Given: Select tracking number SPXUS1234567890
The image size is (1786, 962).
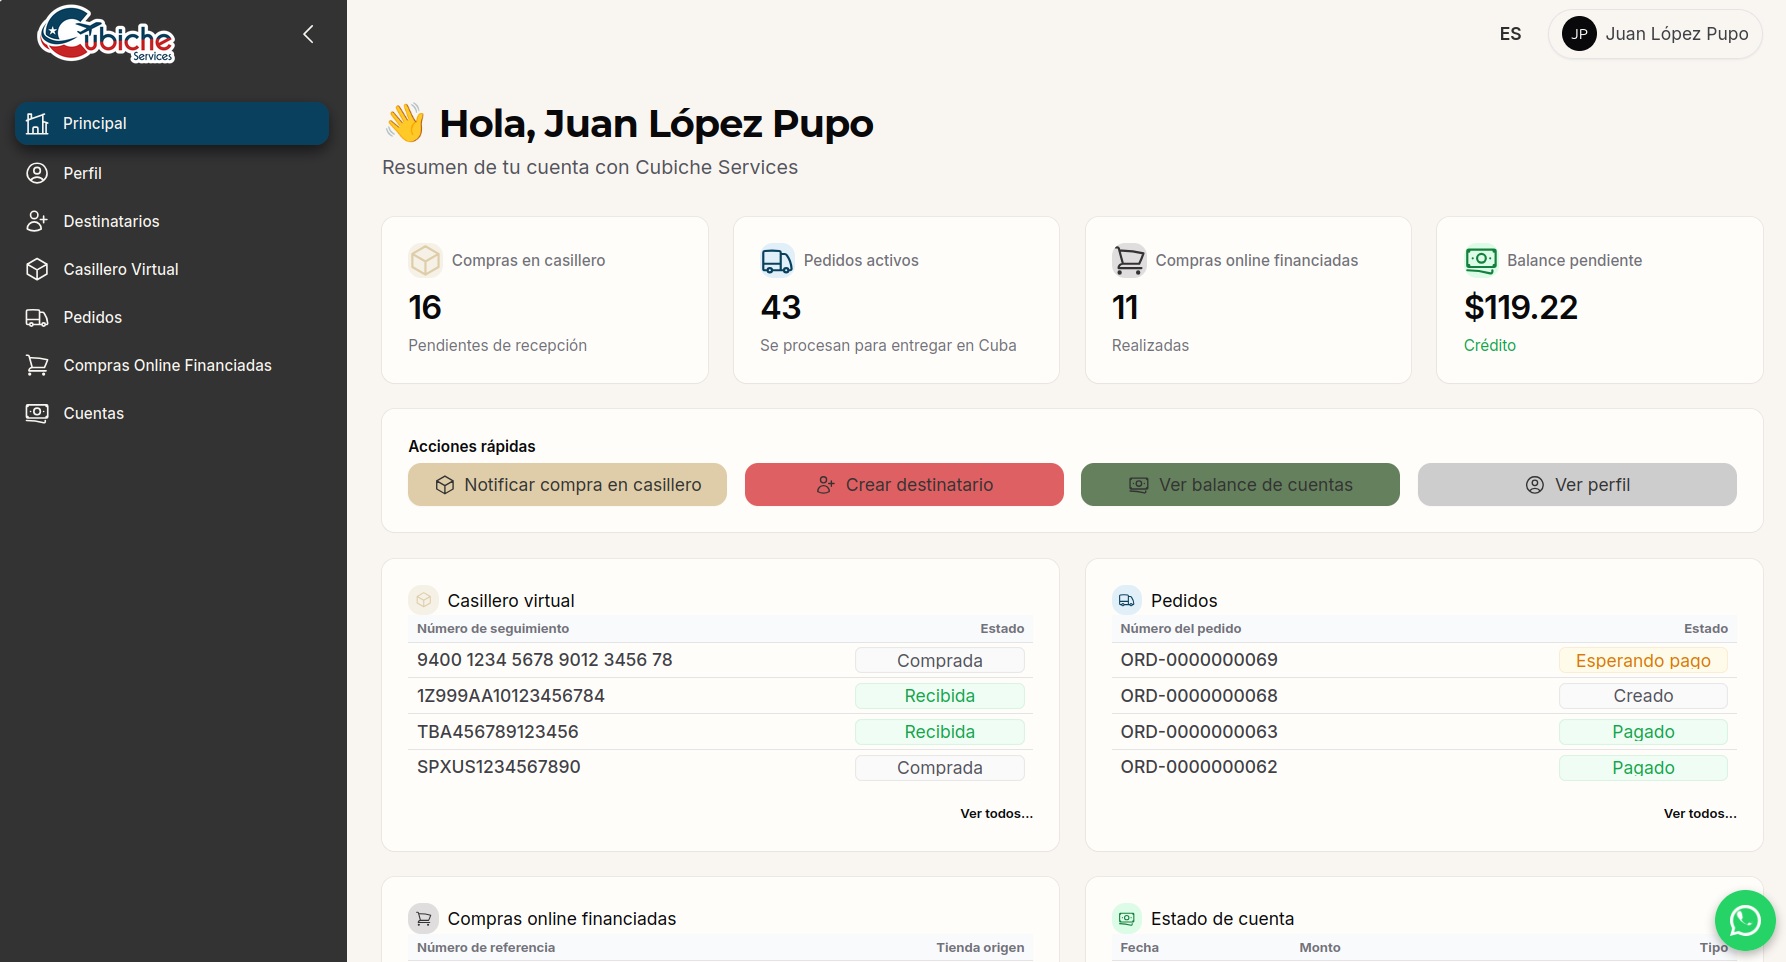Looking at the screenshot, I should 499,767.
